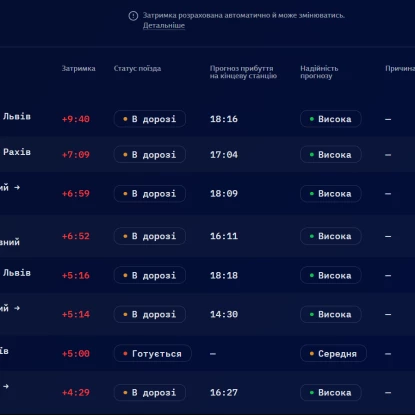Click the Прогноз прибуття column header
The width and height of the screenshot is (415, 415).
click(243, 72)
